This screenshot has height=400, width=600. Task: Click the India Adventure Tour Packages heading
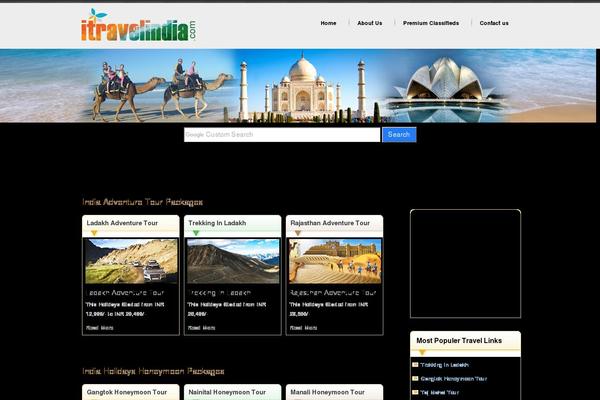[x=142, y=202]
